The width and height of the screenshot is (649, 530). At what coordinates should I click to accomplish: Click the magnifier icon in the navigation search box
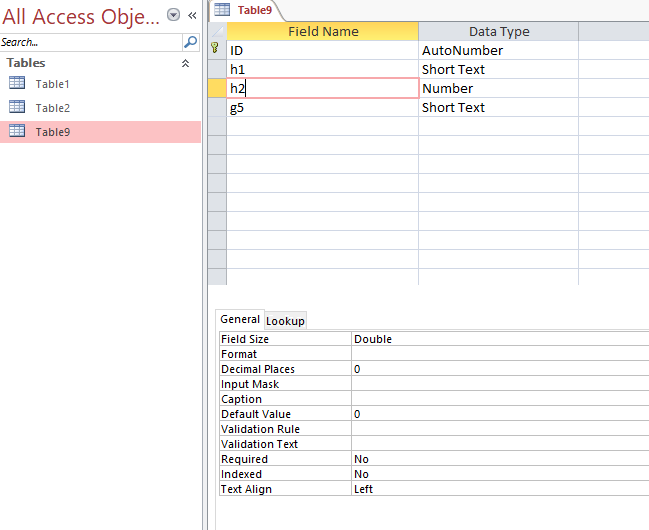click(190, 43)
